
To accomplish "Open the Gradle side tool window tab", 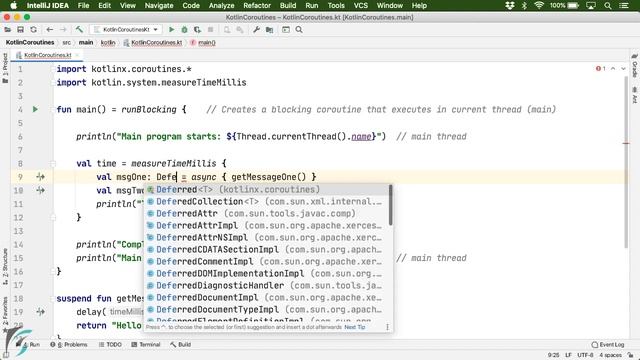I will click(635, 67).
